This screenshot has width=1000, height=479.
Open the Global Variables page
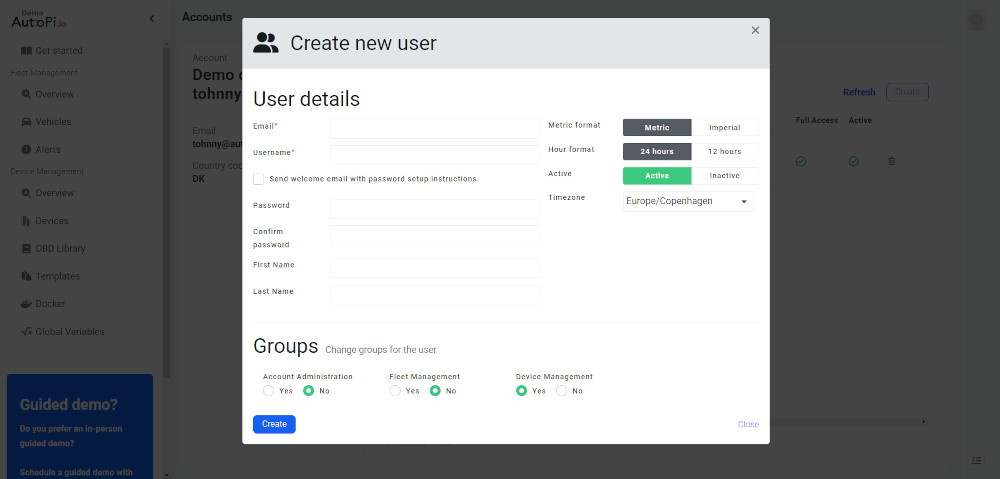(70, 332)
